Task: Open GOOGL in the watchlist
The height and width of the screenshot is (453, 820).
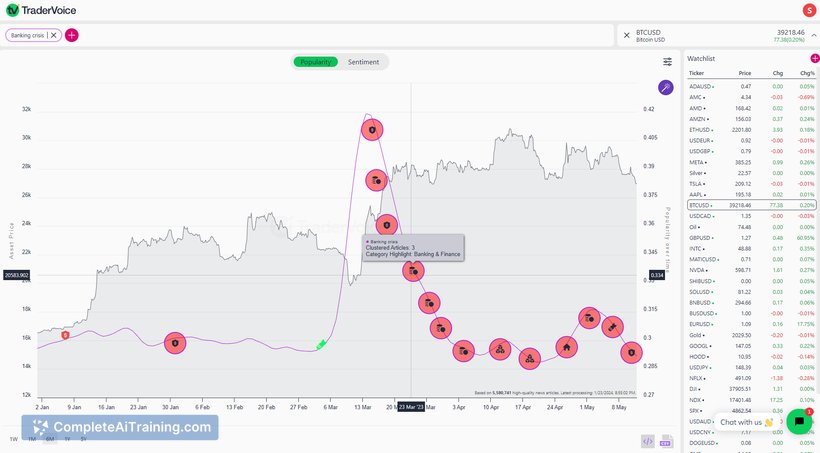Action: [751, 346]
